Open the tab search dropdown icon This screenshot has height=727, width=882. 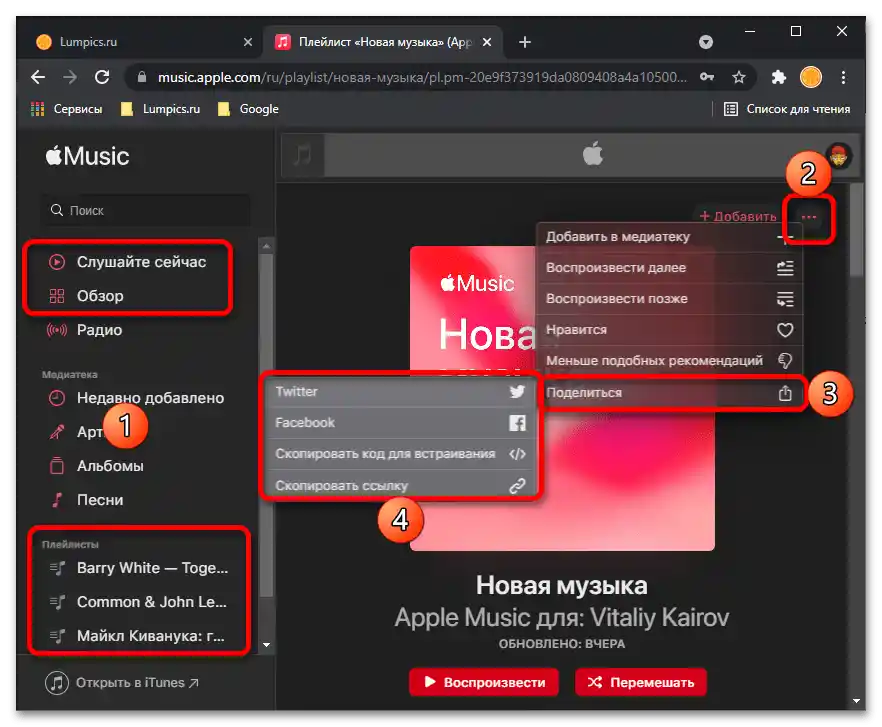coord(705,42)
